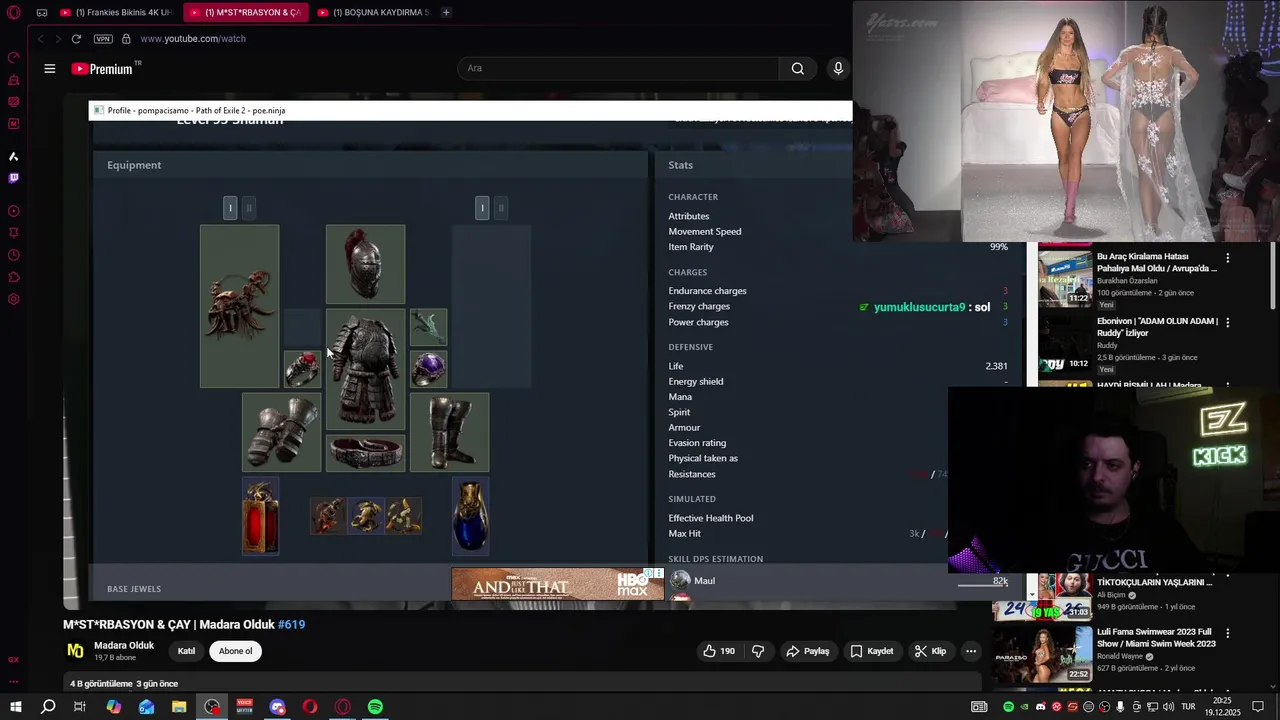Image resolution: width=1280 pixels, height=720 pixels.
Task: Open options menu for Bu Araç Kiralama video
Action: pyautogui.click(x=1228, y=258)
